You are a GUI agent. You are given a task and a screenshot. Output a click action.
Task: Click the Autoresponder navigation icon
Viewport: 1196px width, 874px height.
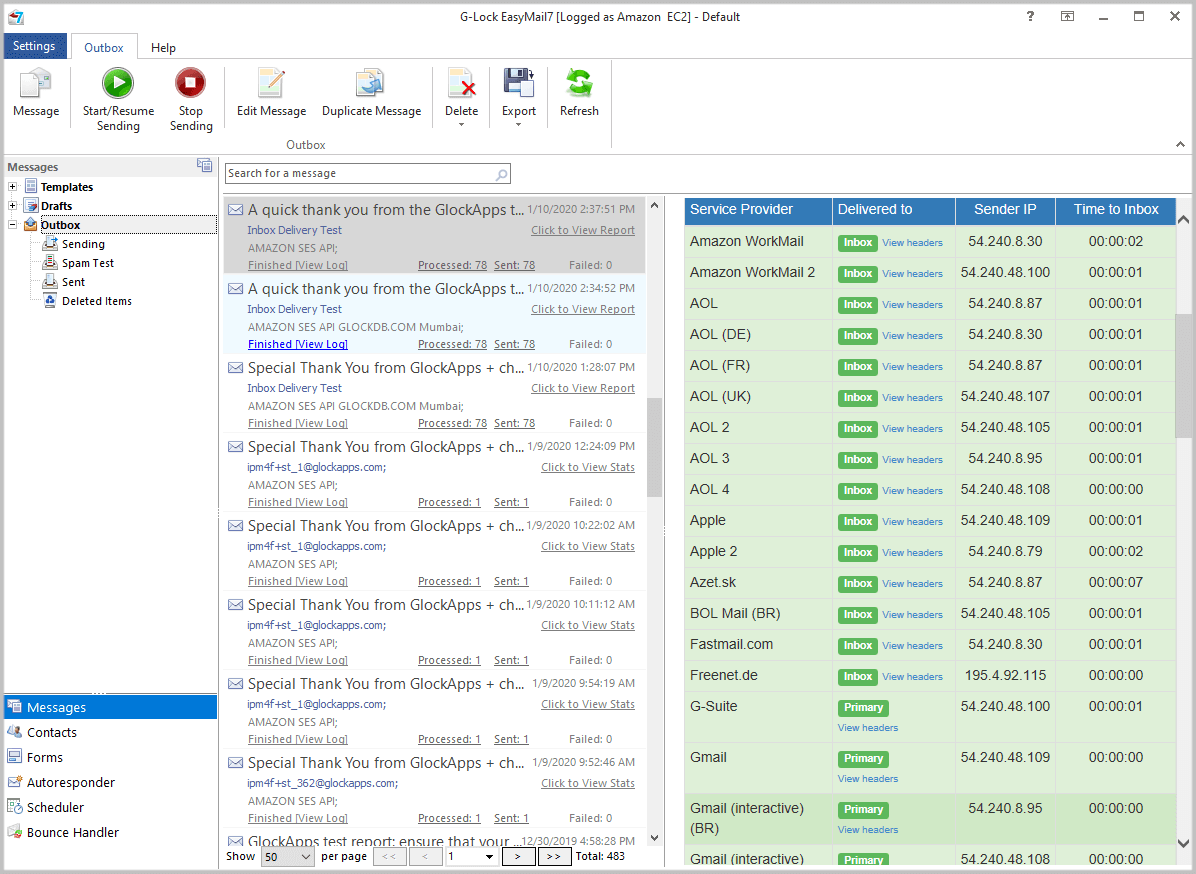14,782
